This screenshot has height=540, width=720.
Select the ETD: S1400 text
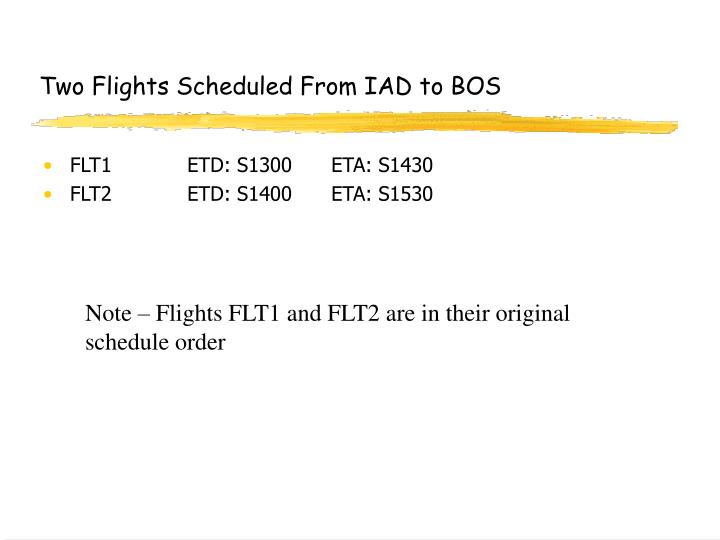coord(239,194)
